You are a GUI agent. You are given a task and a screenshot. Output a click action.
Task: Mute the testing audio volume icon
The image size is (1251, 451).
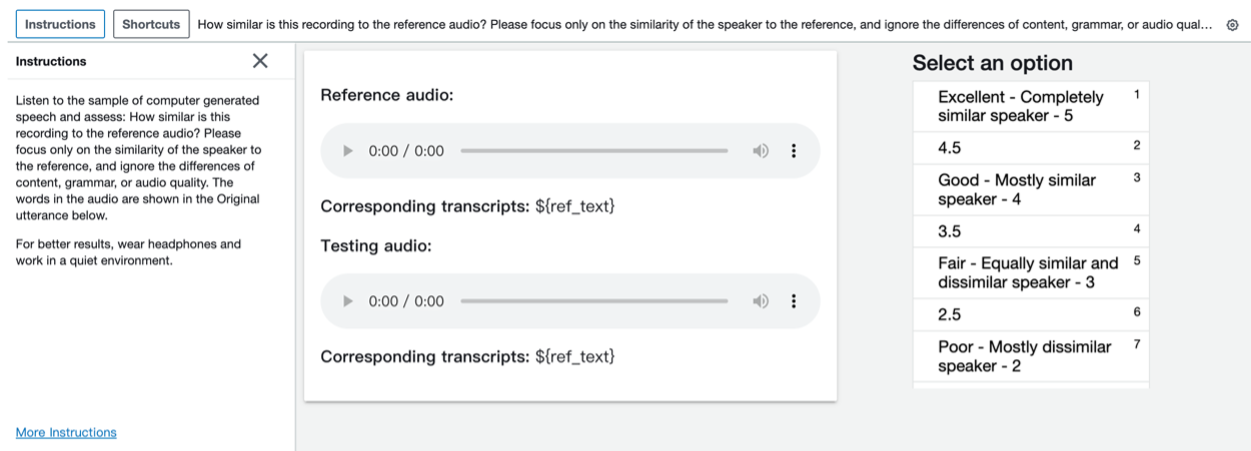[761, 301]
